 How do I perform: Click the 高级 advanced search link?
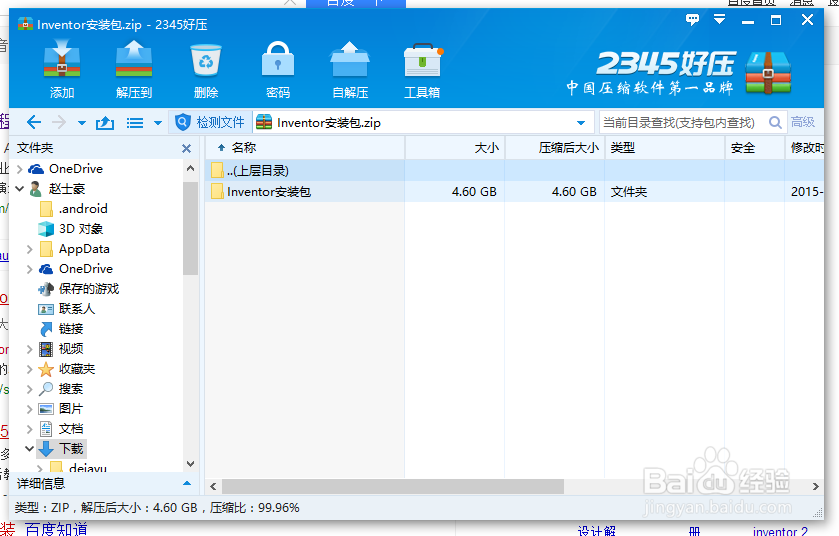tap(803, 122)
